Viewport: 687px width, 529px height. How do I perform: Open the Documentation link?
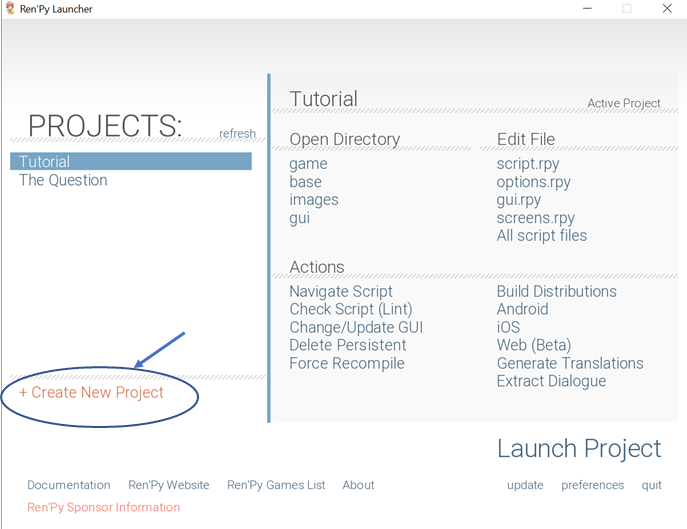pyautogui.click(x=69, y=485)
